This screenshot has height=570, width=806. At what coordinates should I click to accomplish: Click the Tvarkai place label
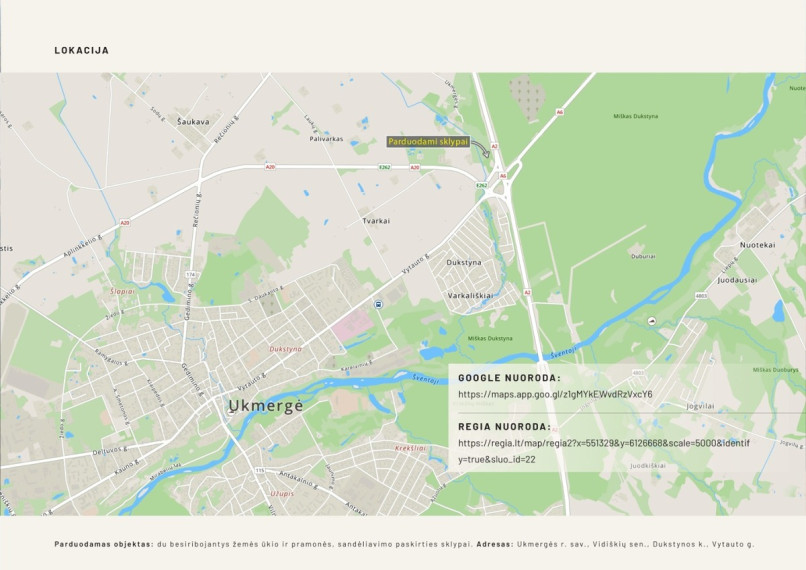[x=376, y=221]
